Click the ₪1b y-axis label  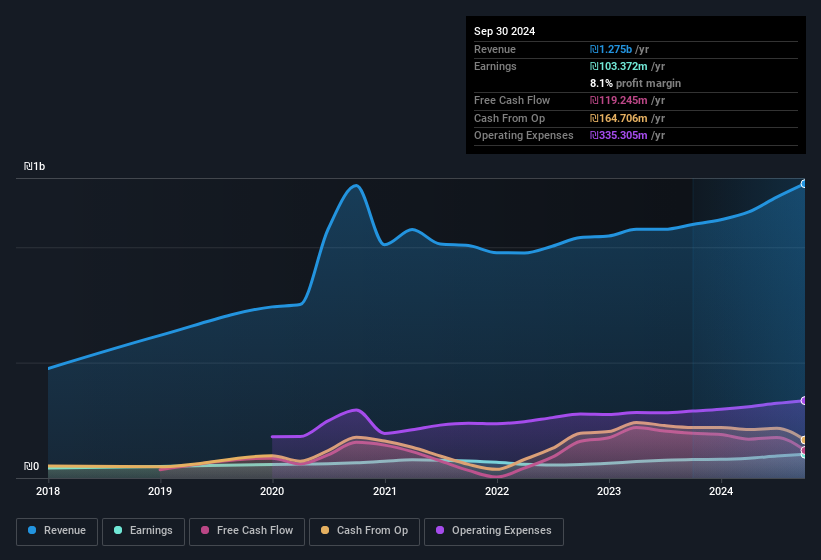pos(35,166)
